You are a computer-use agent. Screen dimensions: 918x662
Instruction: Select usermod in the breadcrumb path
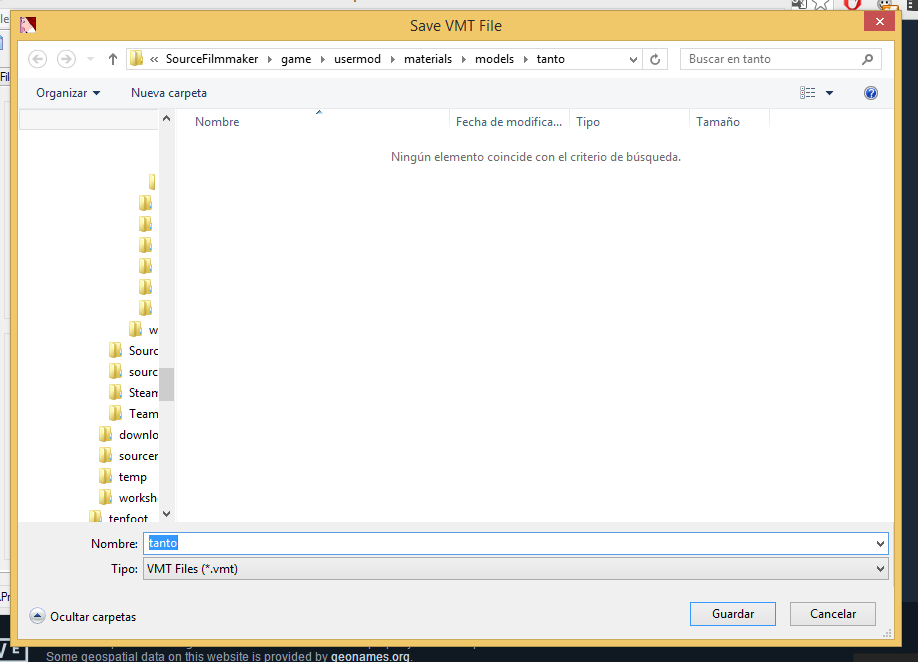[x=357, y=59]
